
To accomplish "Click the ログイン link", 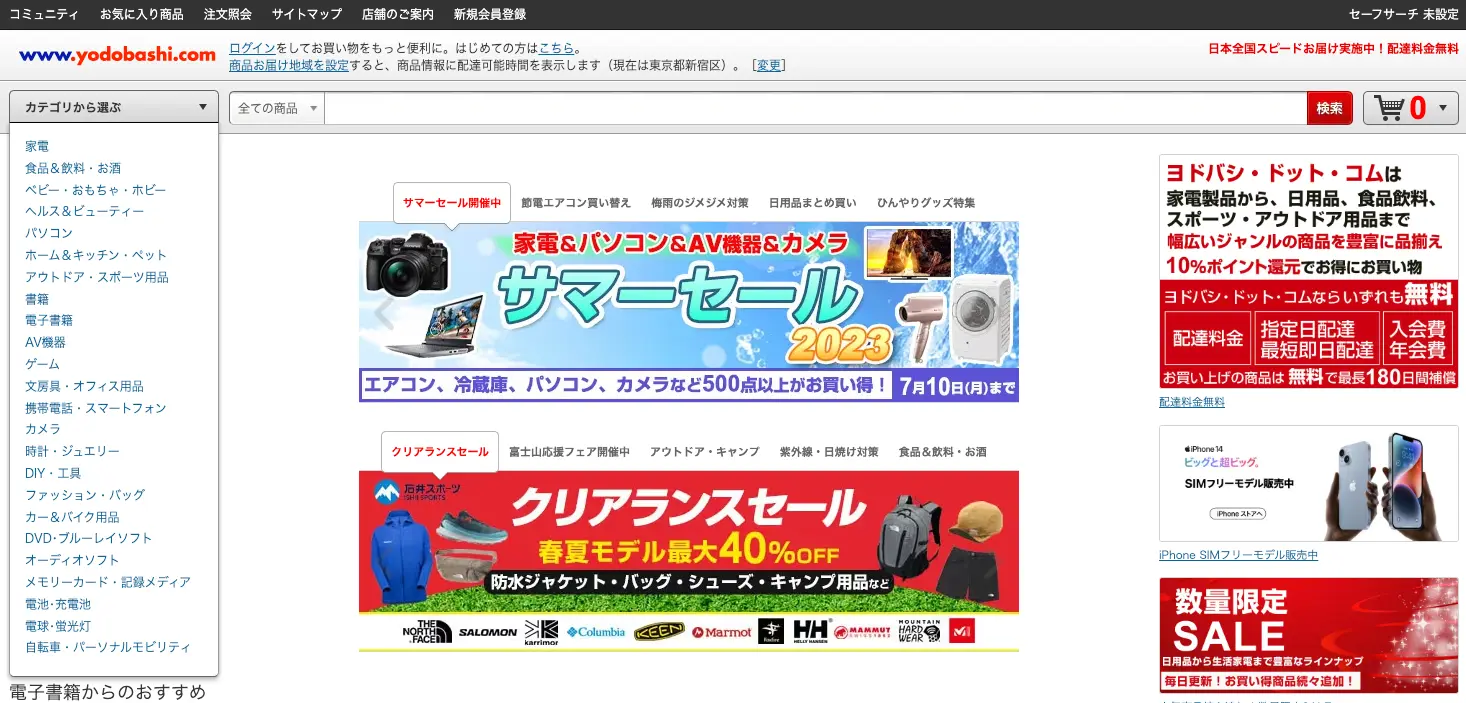I will coord(252,48).
